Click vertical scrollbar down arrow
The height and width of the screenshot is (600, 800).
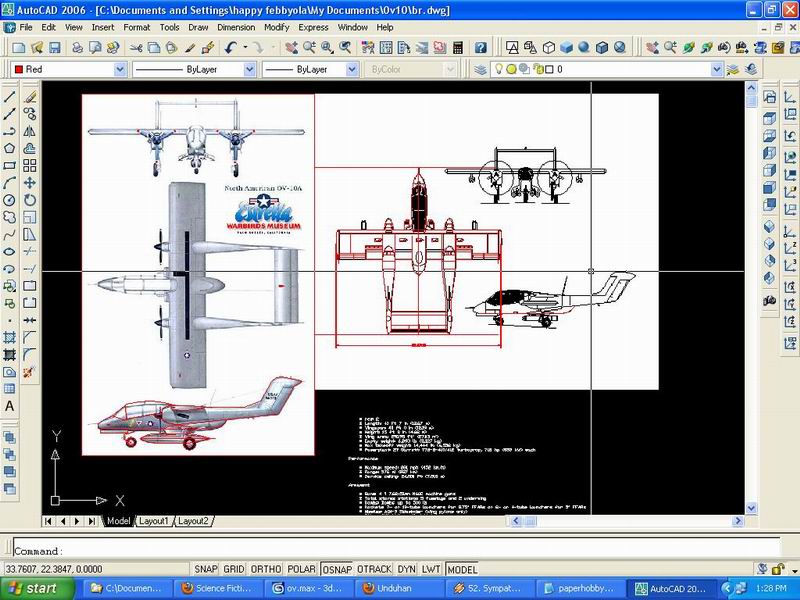pyautogui.click(x=751, y=508)
